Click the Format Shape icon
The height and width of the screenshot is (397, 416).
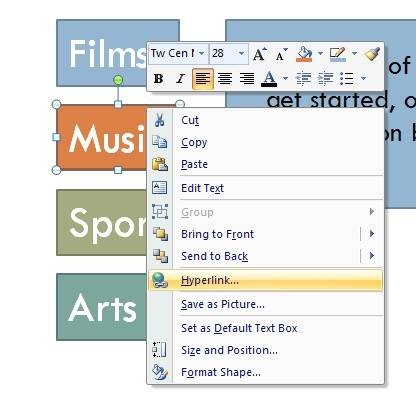(x=160, y=372)
